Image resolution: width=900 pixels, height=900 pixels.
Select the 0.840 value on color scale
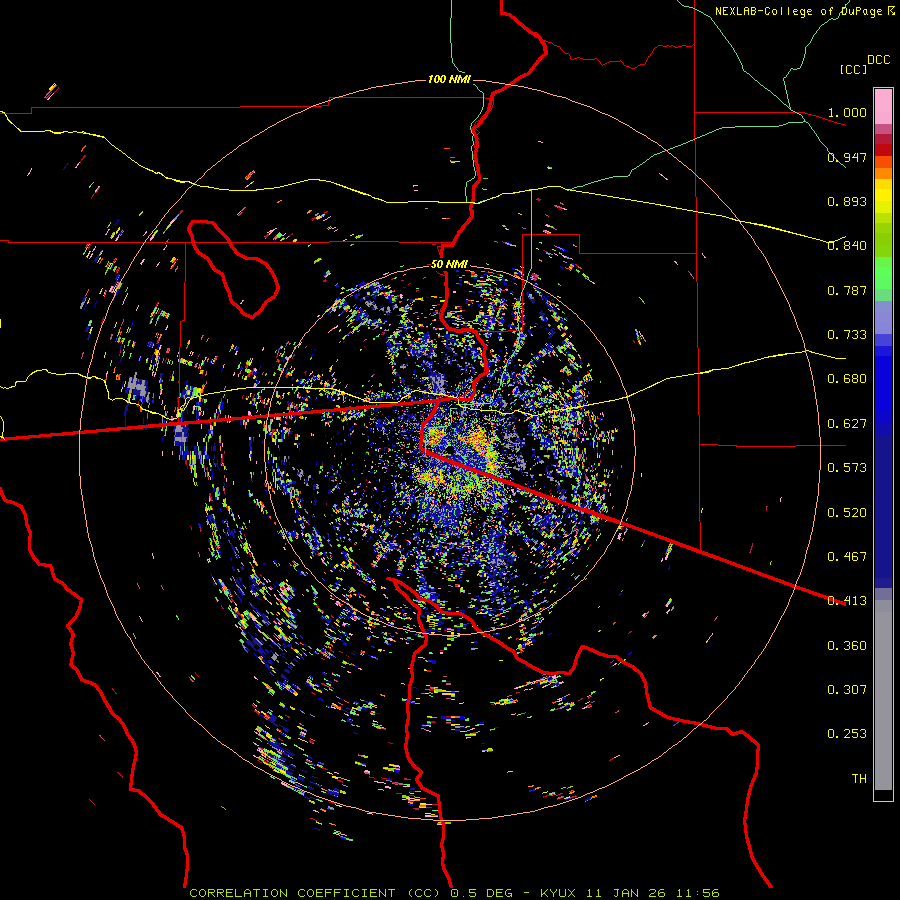tap(847, 246)
